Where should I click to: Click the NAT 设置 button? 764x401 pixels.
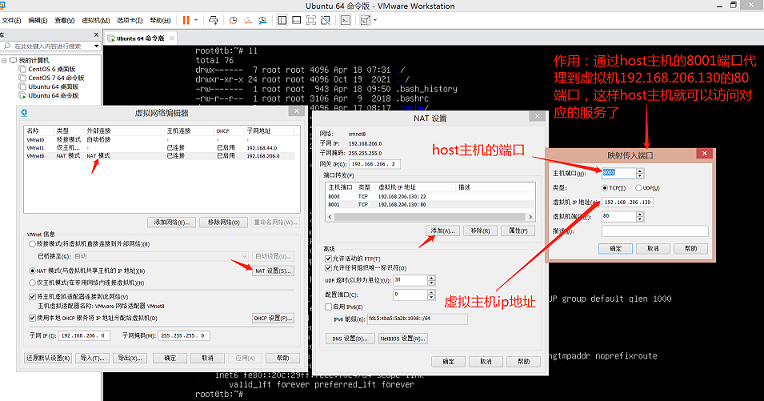(x=272, y=270)
